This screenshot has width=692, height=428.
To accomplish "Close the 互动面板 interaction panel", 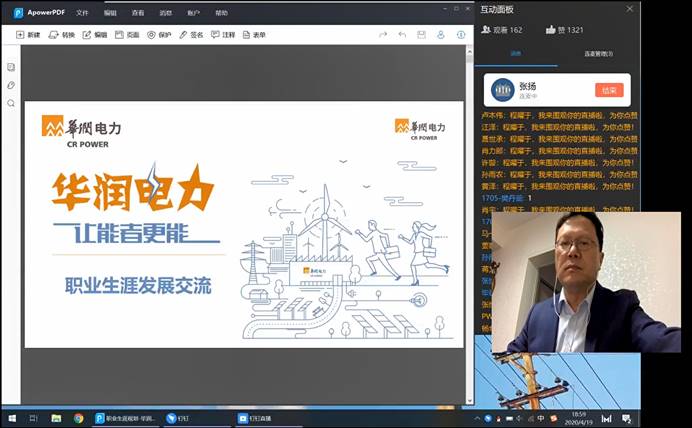I will tap(629, 8).
